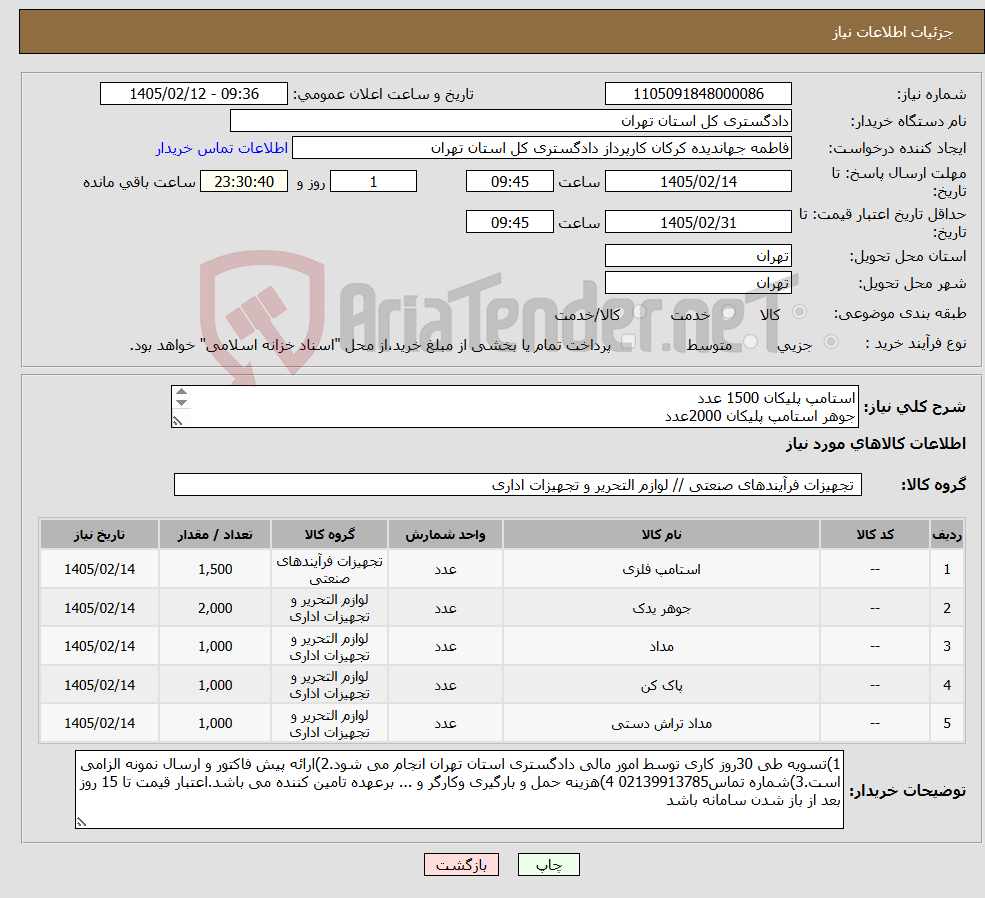The width and height of the screenshot is (985, 898).
Task: Click response deadline time 09:45 field
Action: 509,181
